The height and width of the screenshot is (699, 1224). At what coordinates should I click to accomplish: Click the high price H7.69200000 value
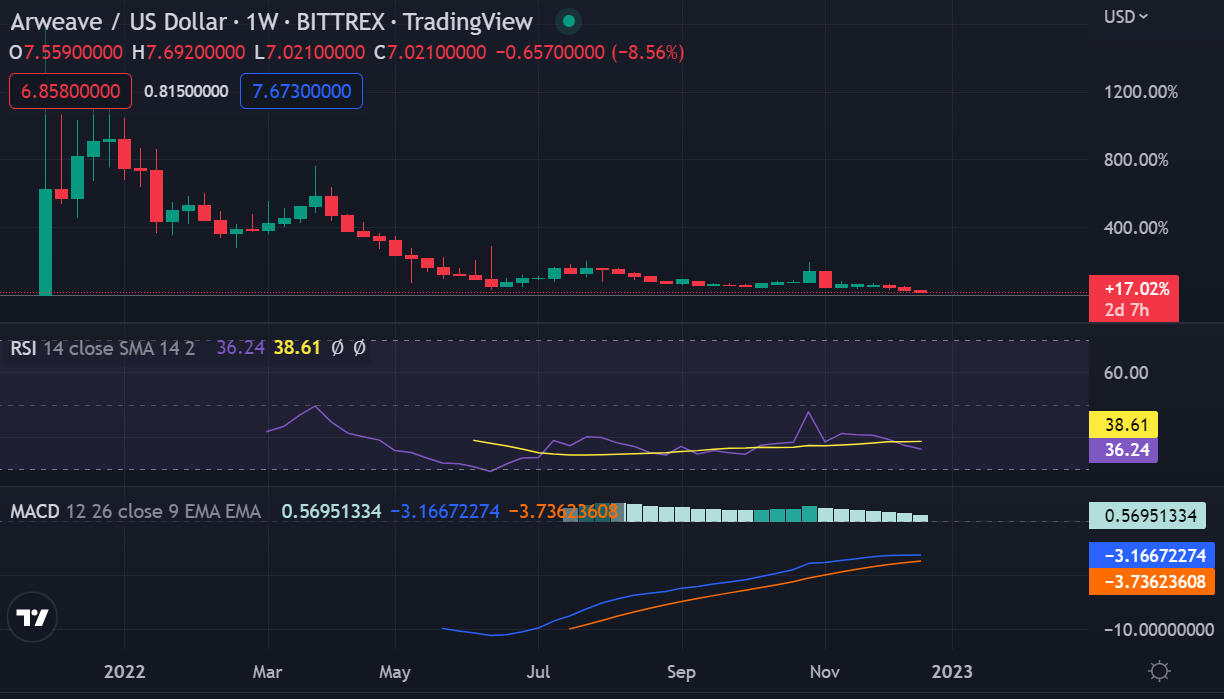coord(190,52)
